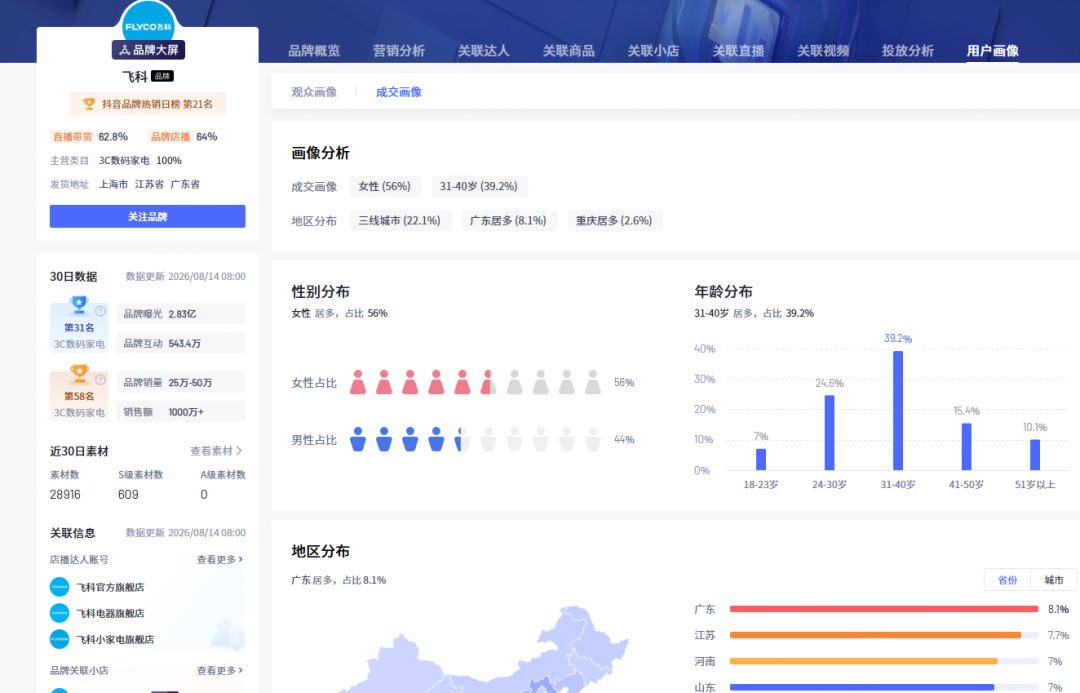Image resolution: width=1080 pixels, height=693 pixels.
Task: Open the 关联直播 tab
Action: (738, 50)
